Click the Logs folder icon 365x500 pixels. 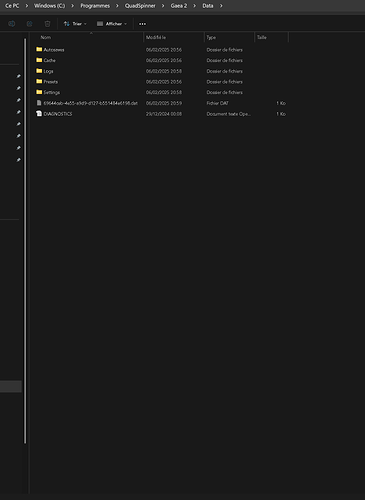[x=39, y=71]
